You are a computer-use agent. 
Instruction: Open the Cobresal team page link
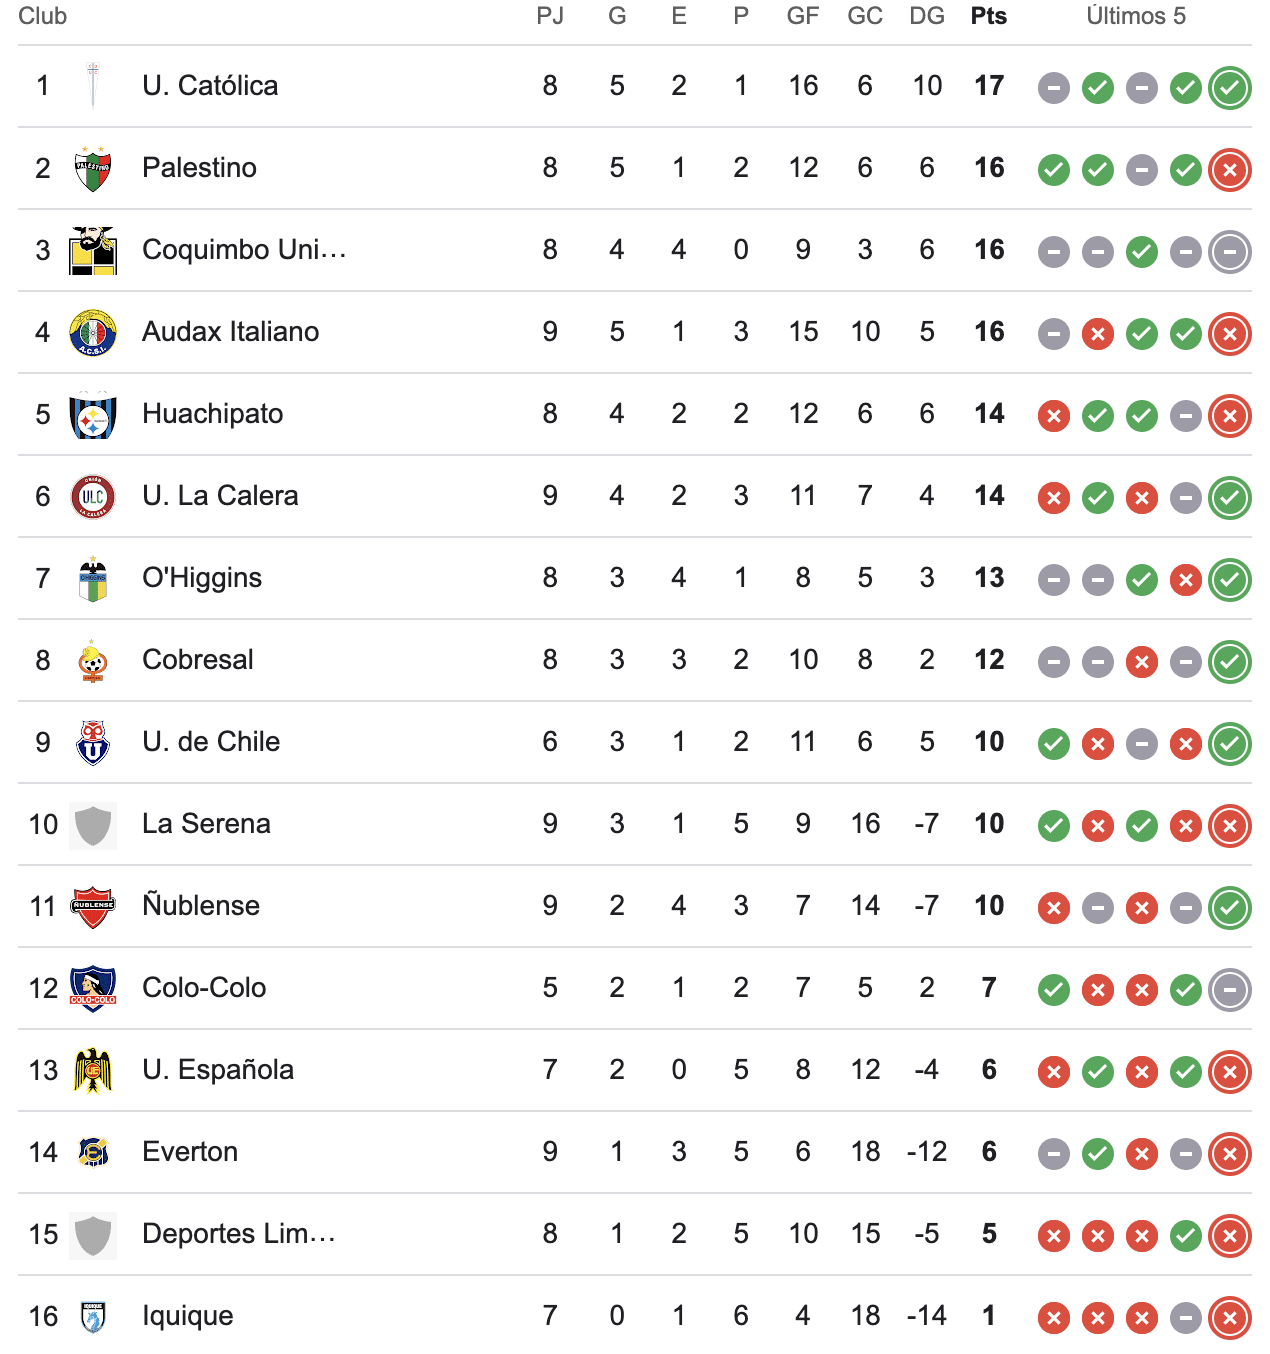pyautogui.click(x=197, y=660)
